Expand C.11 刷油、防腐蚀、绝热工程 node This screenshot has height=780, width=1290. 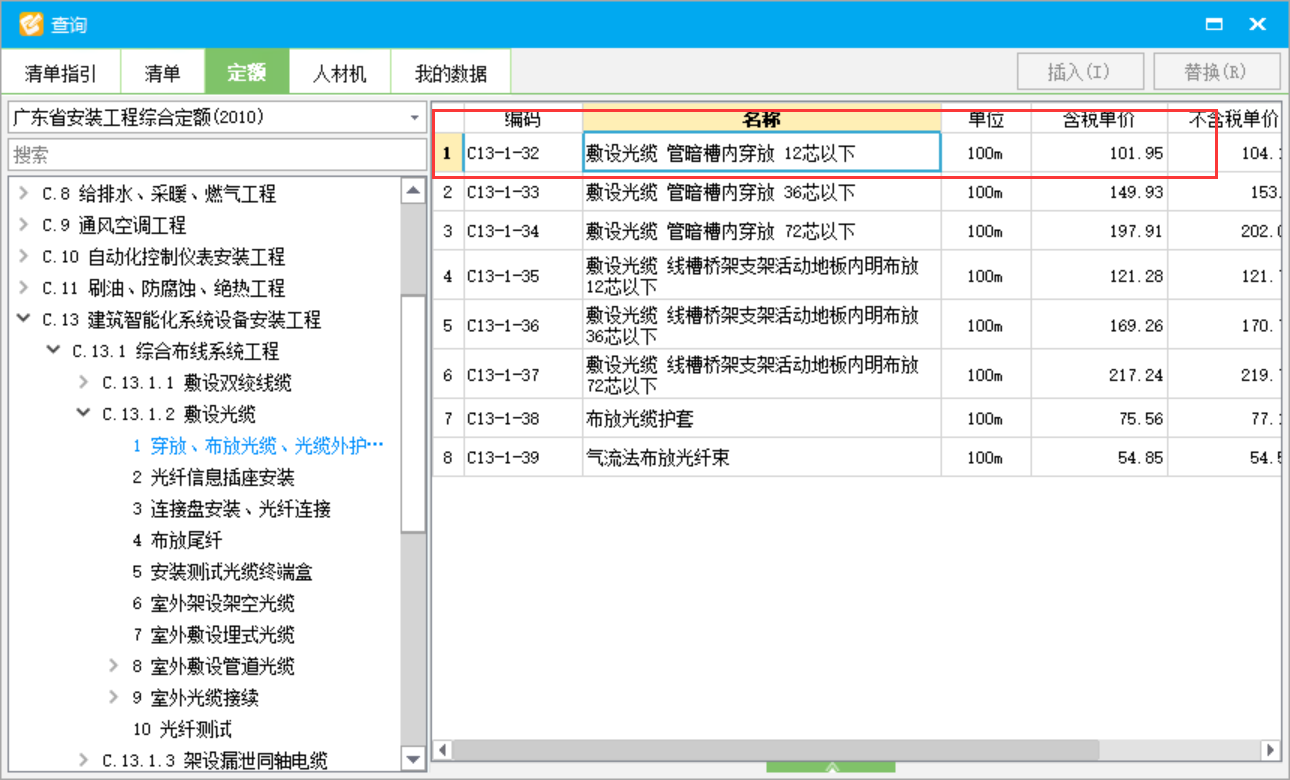23,288
